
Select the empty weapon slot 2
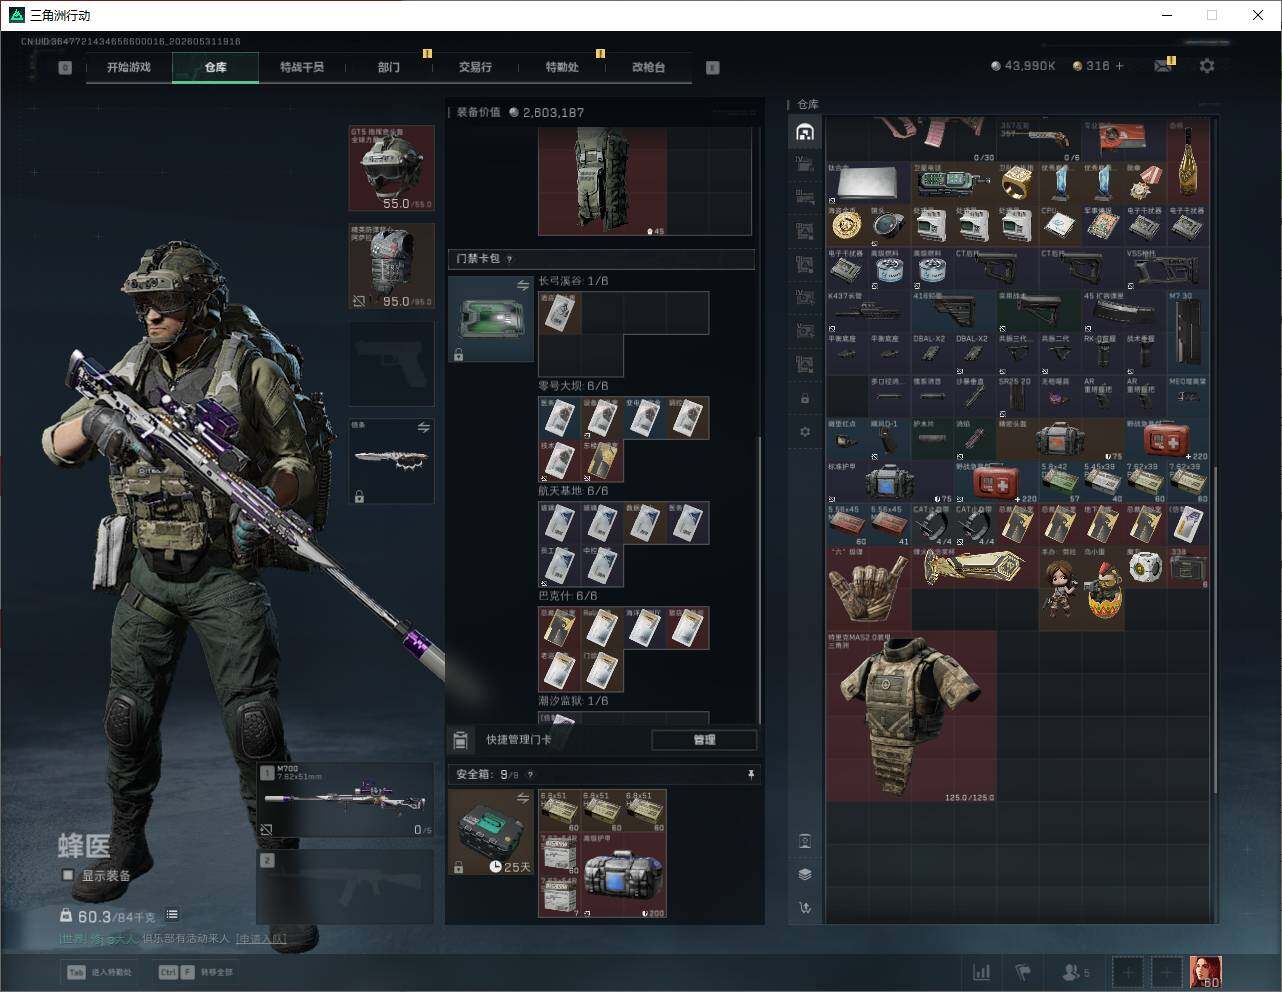(x=346, y=887)
